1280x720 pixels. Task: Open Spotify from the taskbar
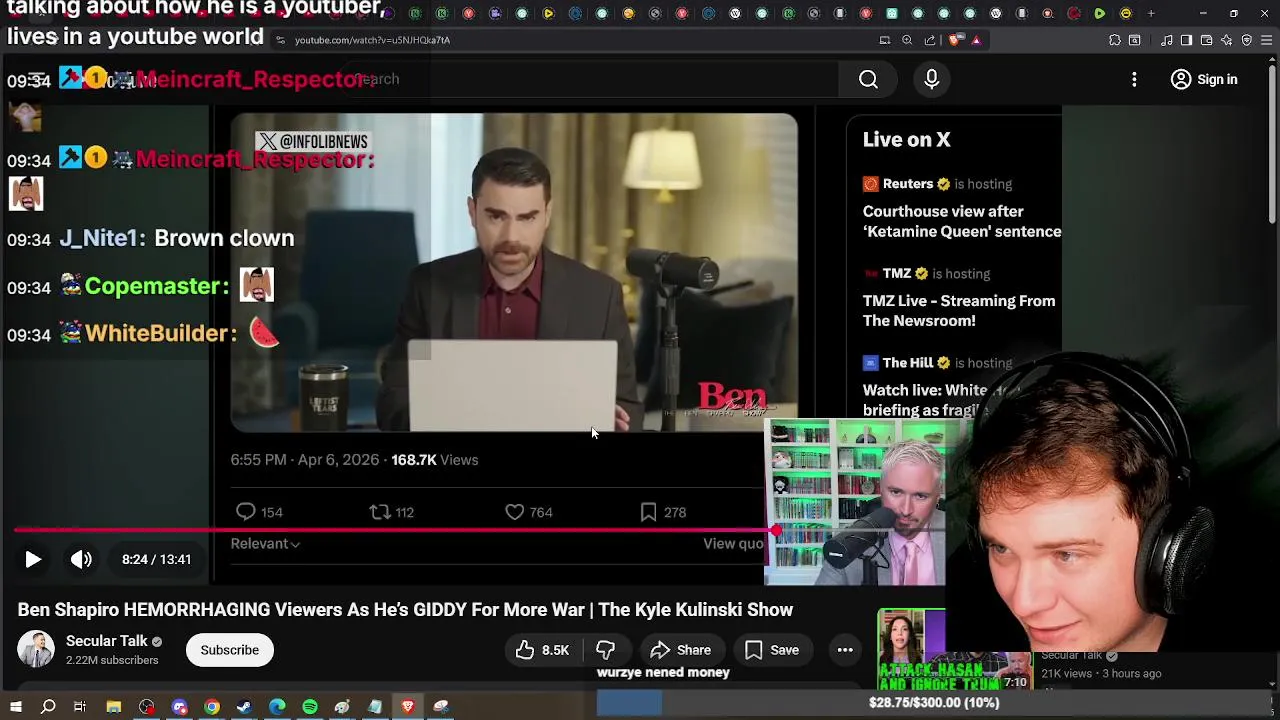310,707
